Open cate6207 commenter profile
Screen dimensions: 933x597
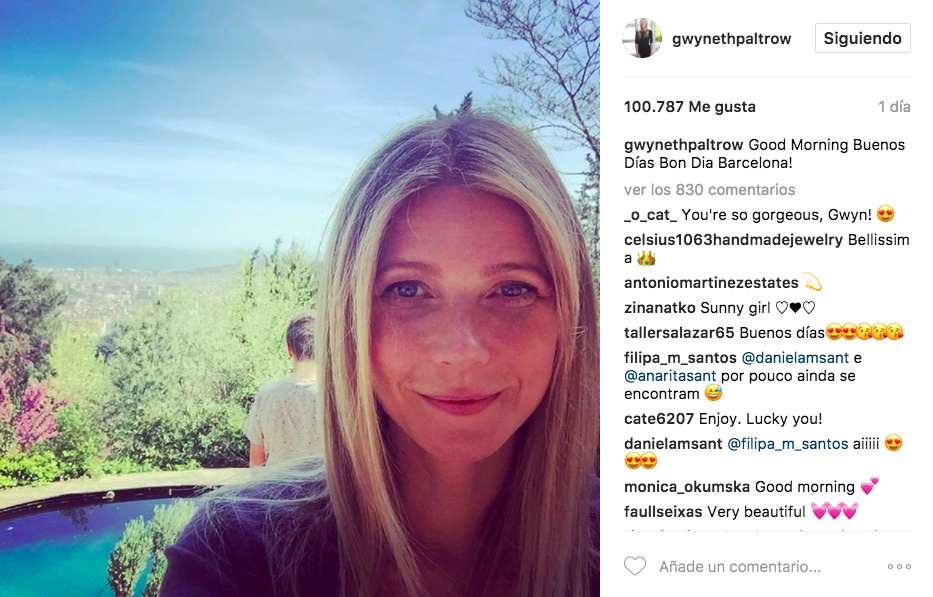pos(659,419)
